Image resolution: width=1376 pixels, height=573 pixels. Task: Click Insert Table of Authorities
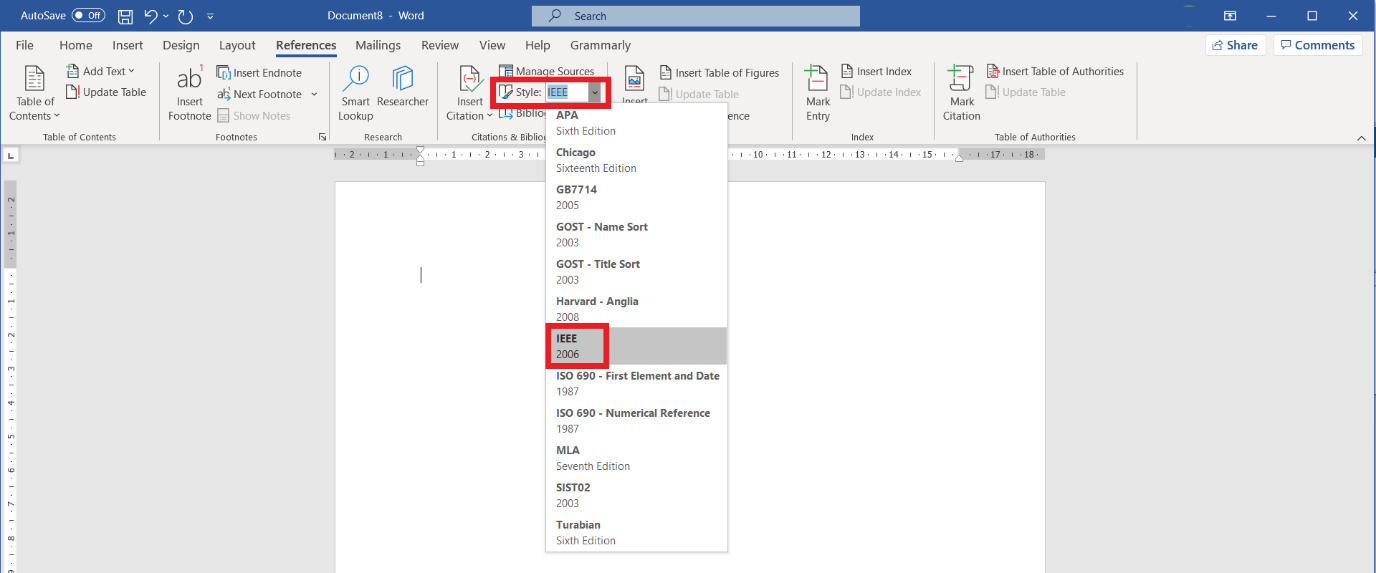point(1055,71)
